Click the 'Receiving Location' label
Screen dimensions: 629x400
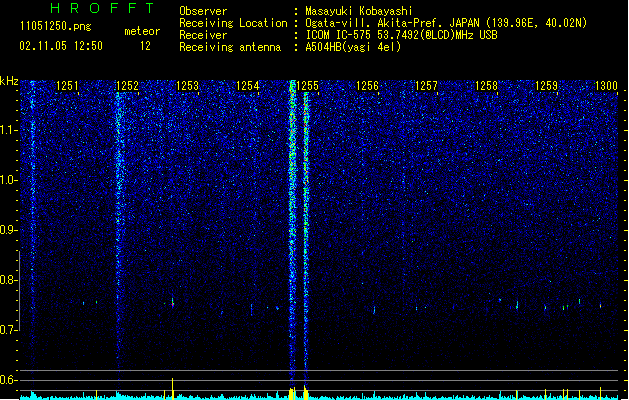coord(233,23)
